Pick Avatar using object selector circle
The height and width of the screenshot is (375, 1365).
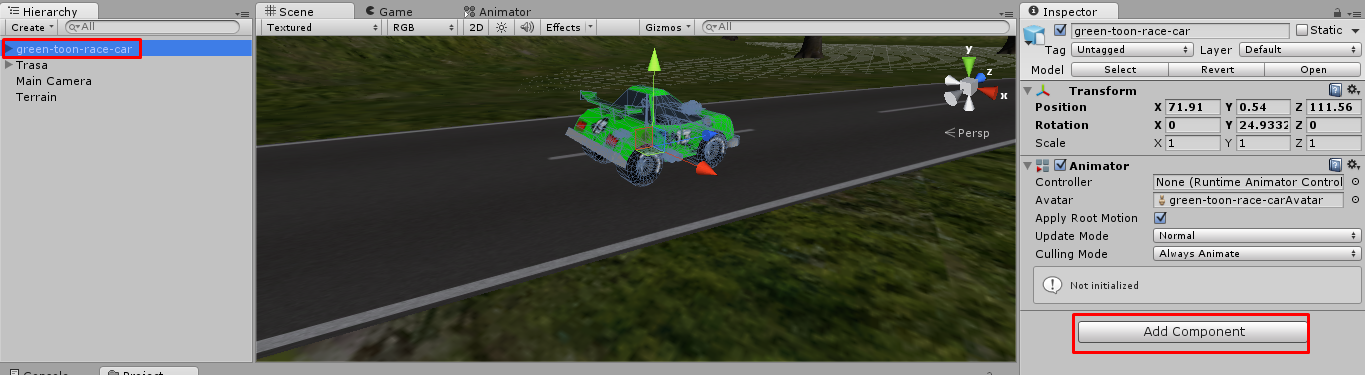click(1355, 200)
